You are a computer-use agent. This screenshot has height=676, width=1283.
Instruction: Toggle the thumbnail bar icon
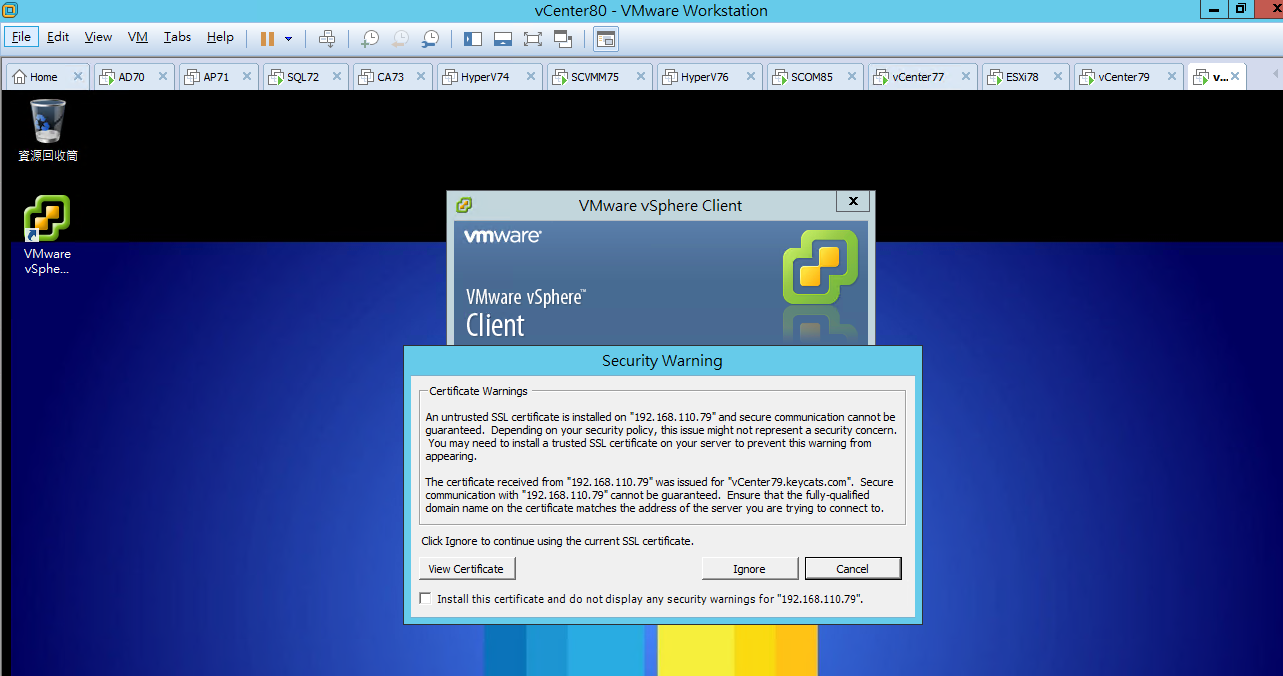click(x=503, y=38)
